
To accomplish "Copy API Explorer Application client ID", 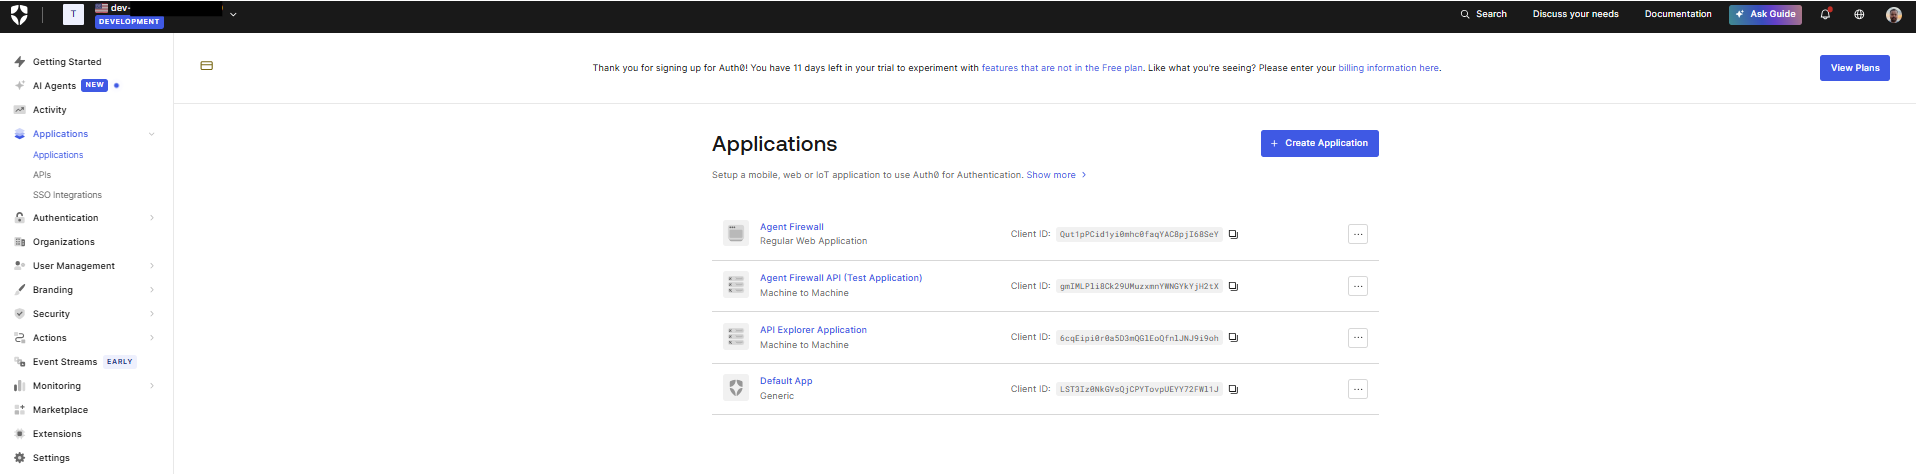I will click(x=1233, y=338).
